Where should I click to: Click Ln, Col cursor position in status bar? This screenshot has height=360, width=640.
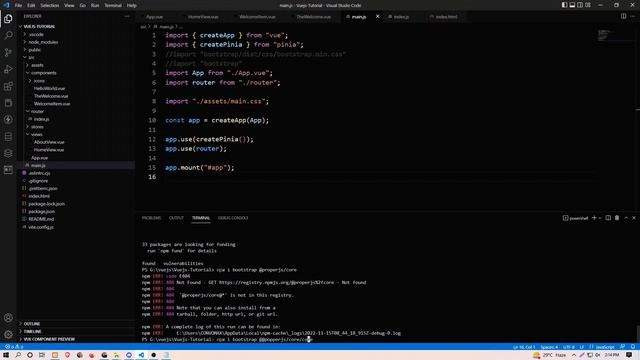point(524,347)
